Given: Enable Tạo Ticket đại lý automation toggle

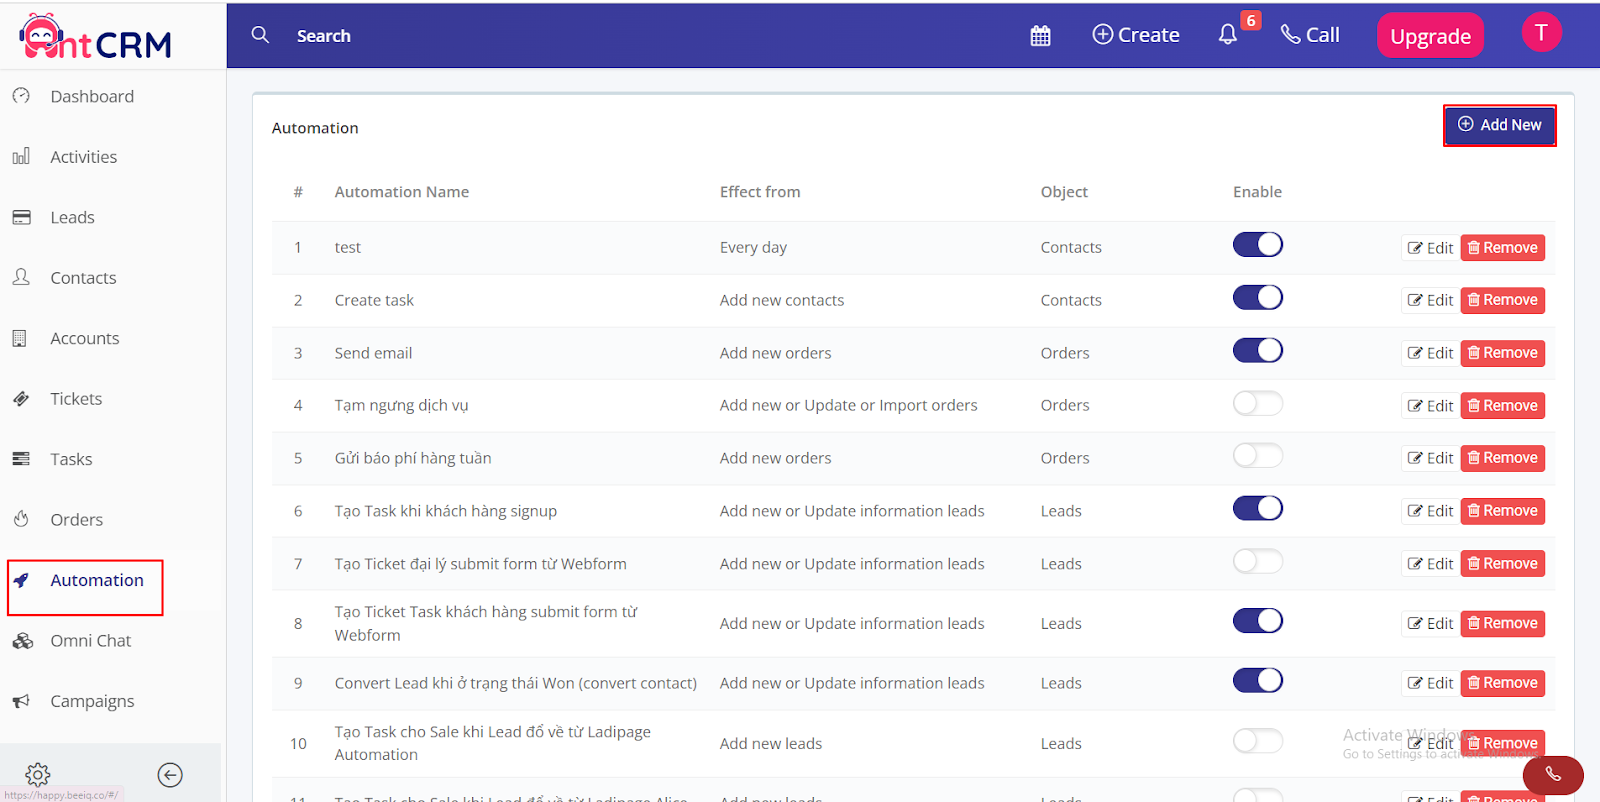Looking at the screenshot, I should pyautogui.click(x=1257, y=561).
